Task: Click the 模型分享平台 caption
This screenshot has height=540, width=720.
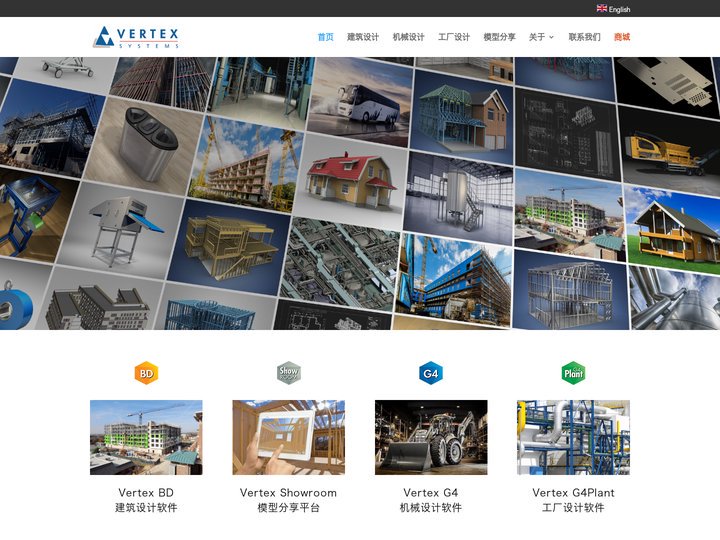Action: (288, 507)
